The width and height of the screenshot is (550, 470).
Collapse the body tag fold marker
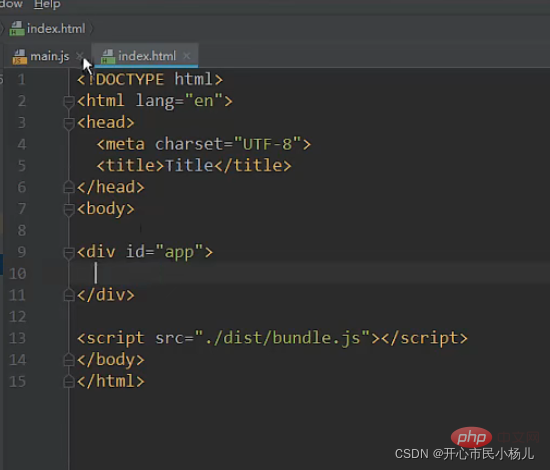68,209
